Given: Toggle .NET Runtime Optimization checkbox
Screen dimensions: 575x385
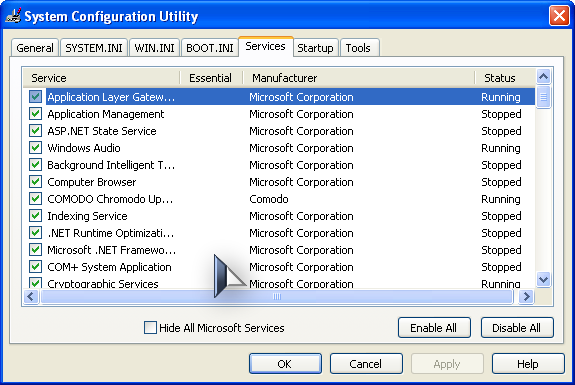Looking at the screenshot, I should 36,233.
